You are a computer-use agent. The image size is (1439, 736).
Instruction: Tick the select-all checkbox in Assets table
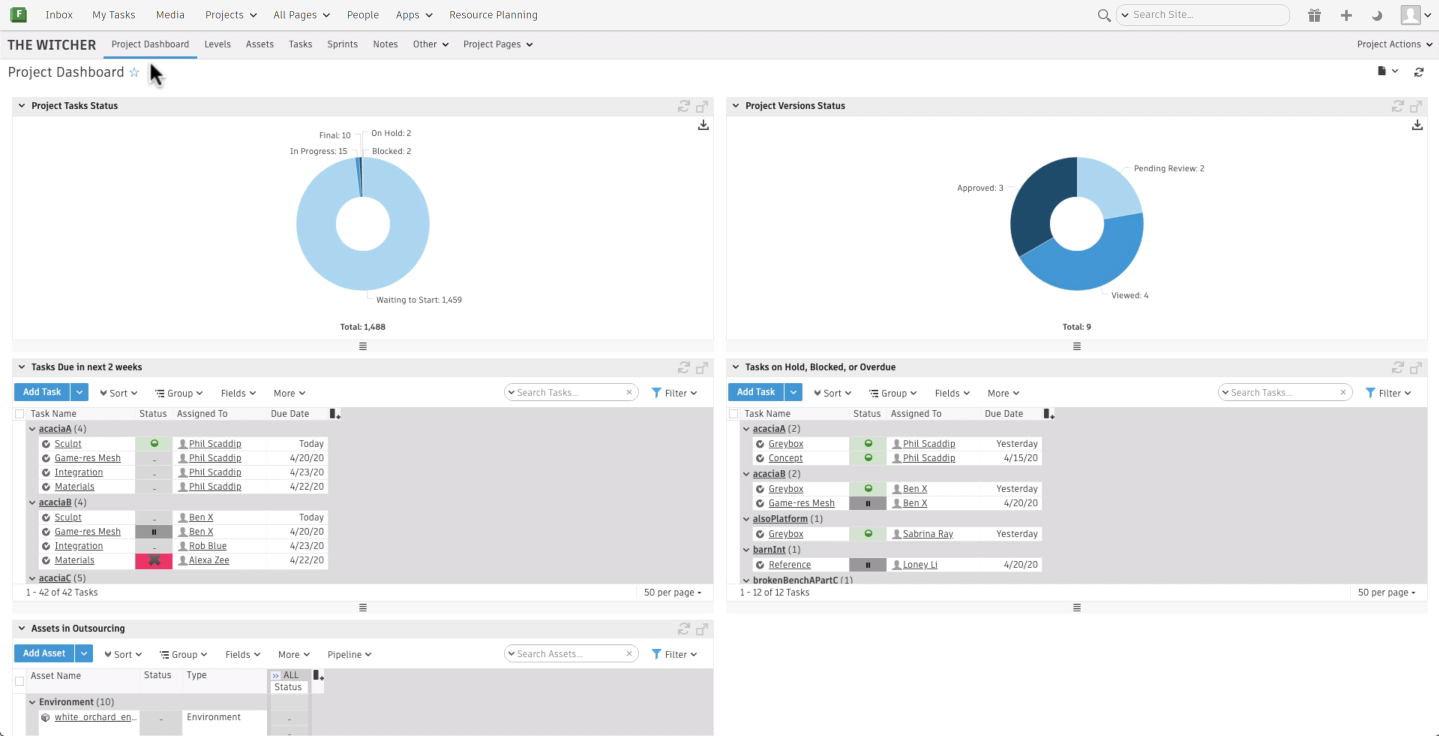click(x=19, y=681)
